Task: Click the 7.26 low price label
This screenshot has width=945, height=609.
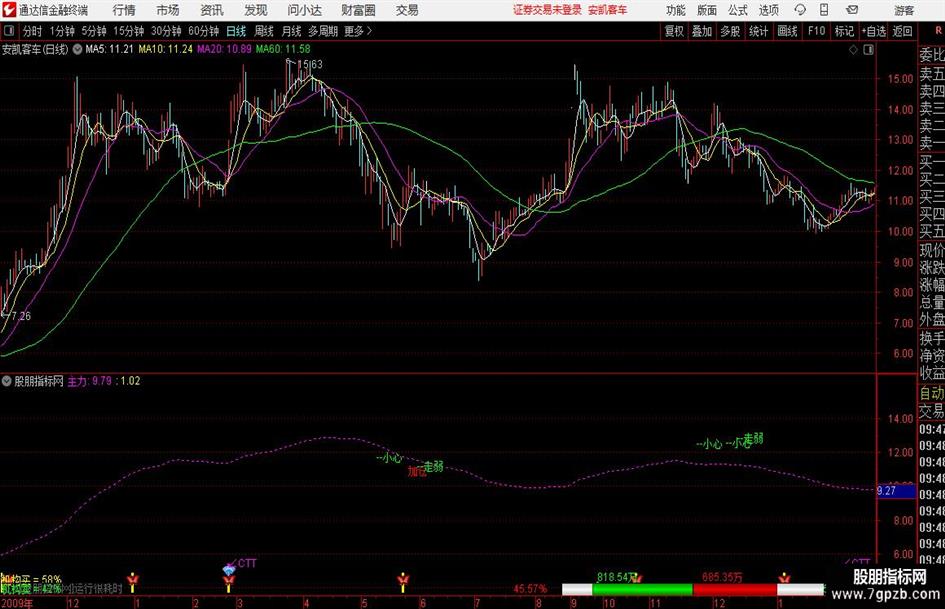Action: pos(21,316)
